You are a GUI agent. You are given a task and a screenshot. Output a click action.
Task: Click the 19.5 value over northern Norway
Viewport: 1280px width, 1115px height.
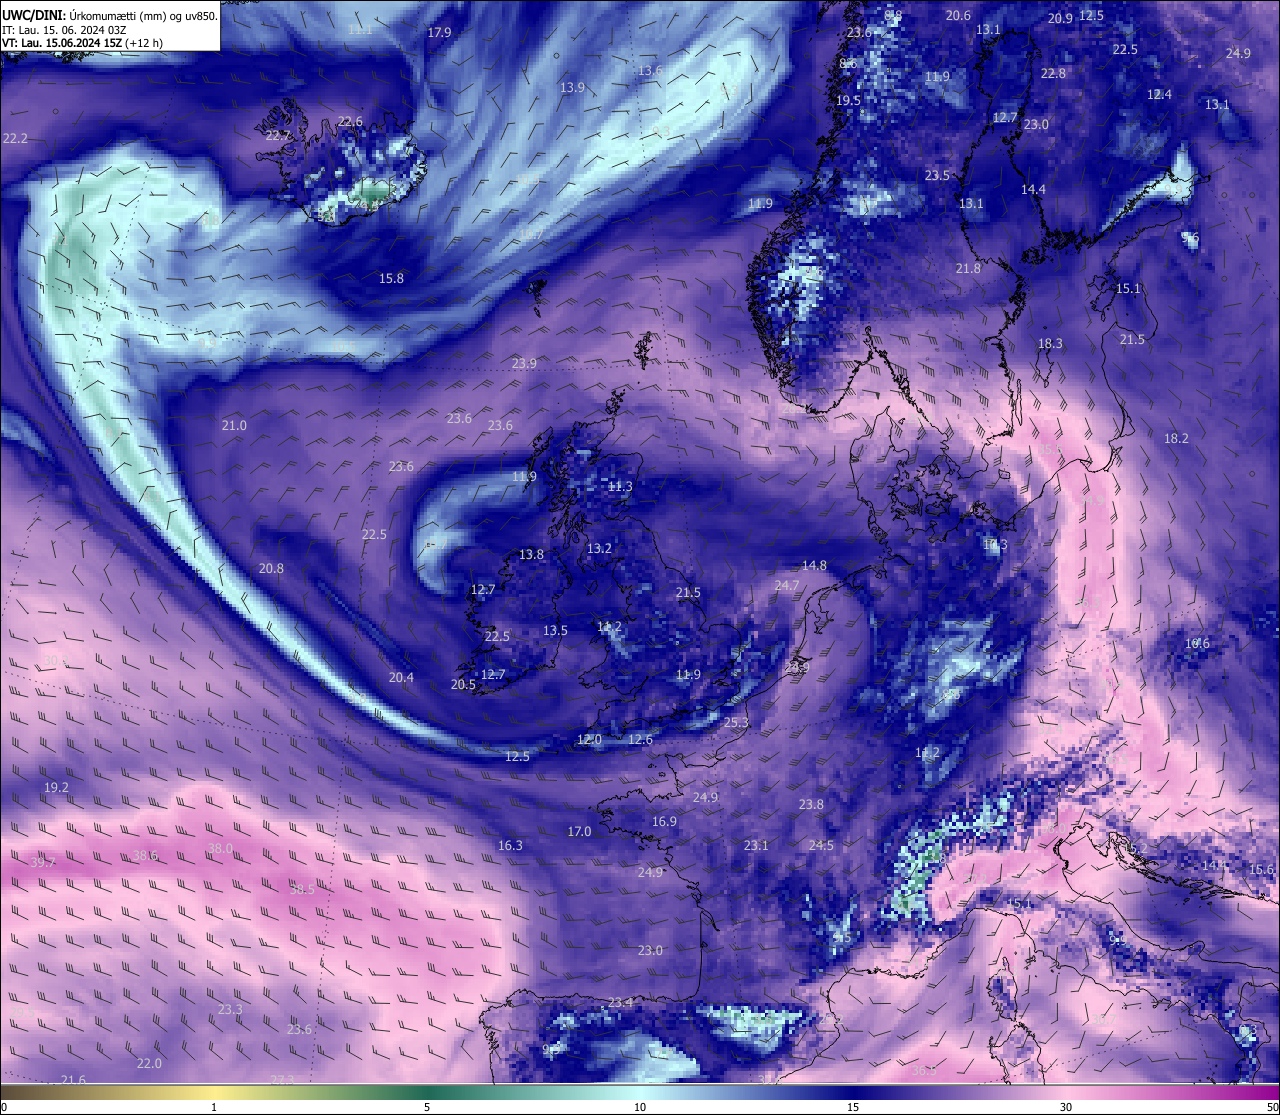[848, 100]
